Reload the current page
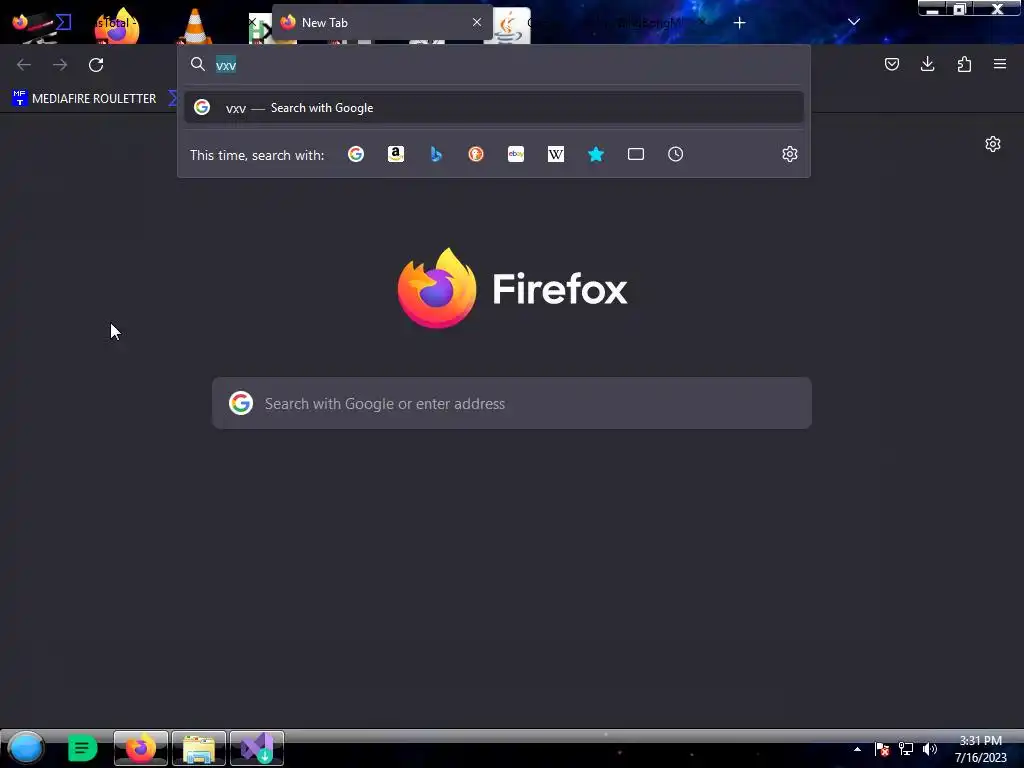 click(x=96, y=65)
